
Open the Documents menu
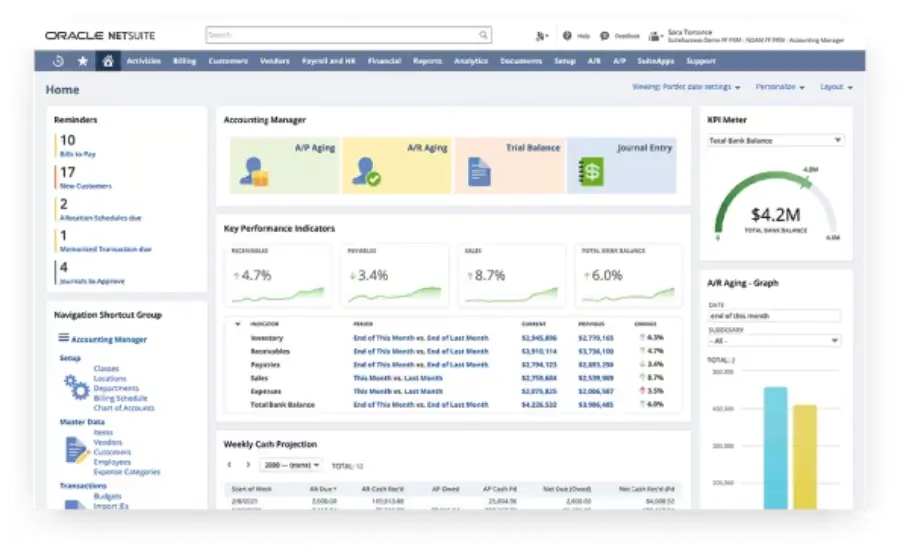click(x=521, y=61)
